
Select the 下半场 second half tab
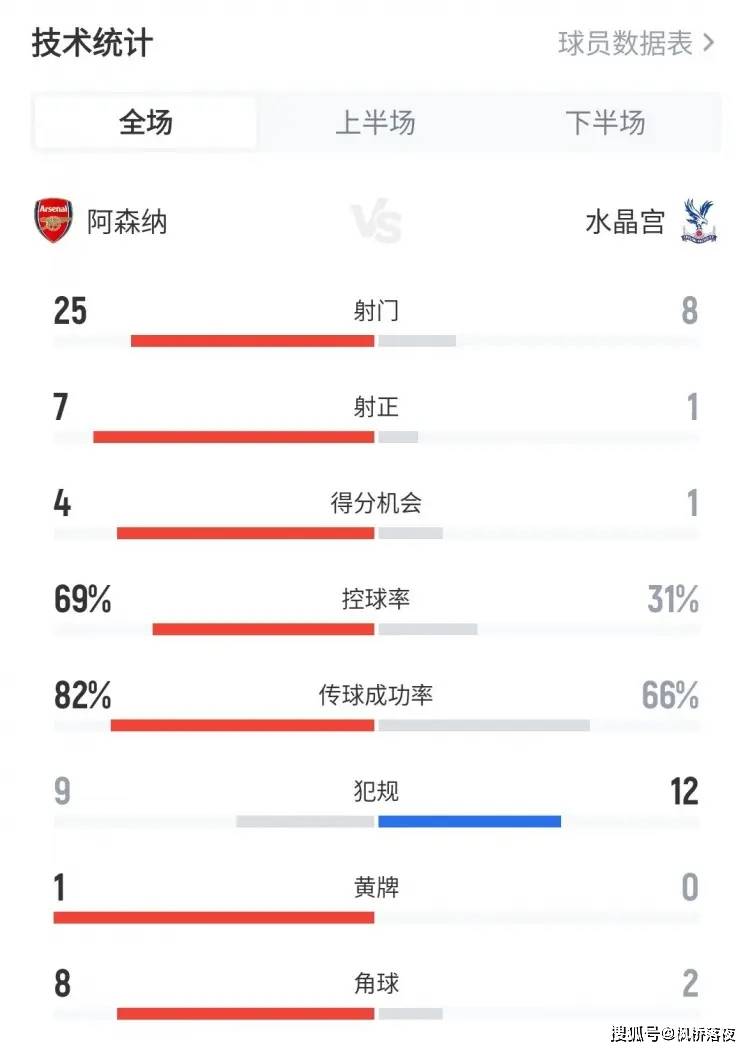pyautogui.click(x=605, y=123)
